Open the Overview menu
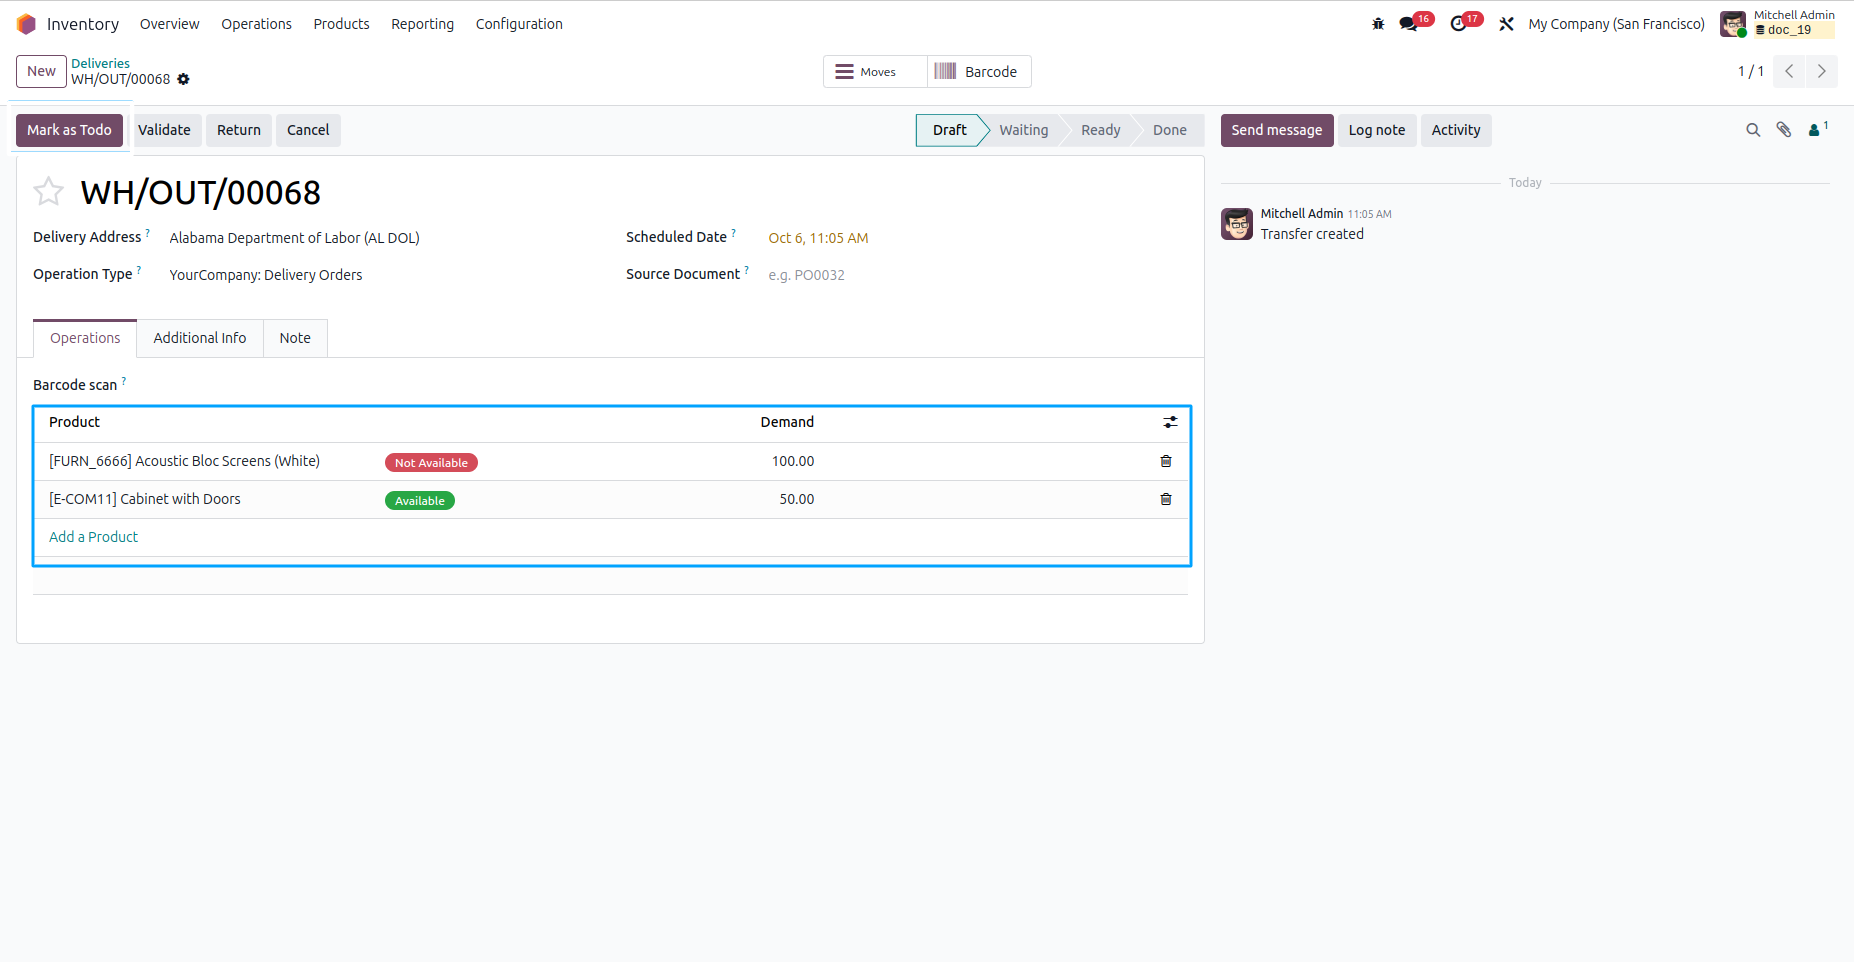 (x=169, y=24)
